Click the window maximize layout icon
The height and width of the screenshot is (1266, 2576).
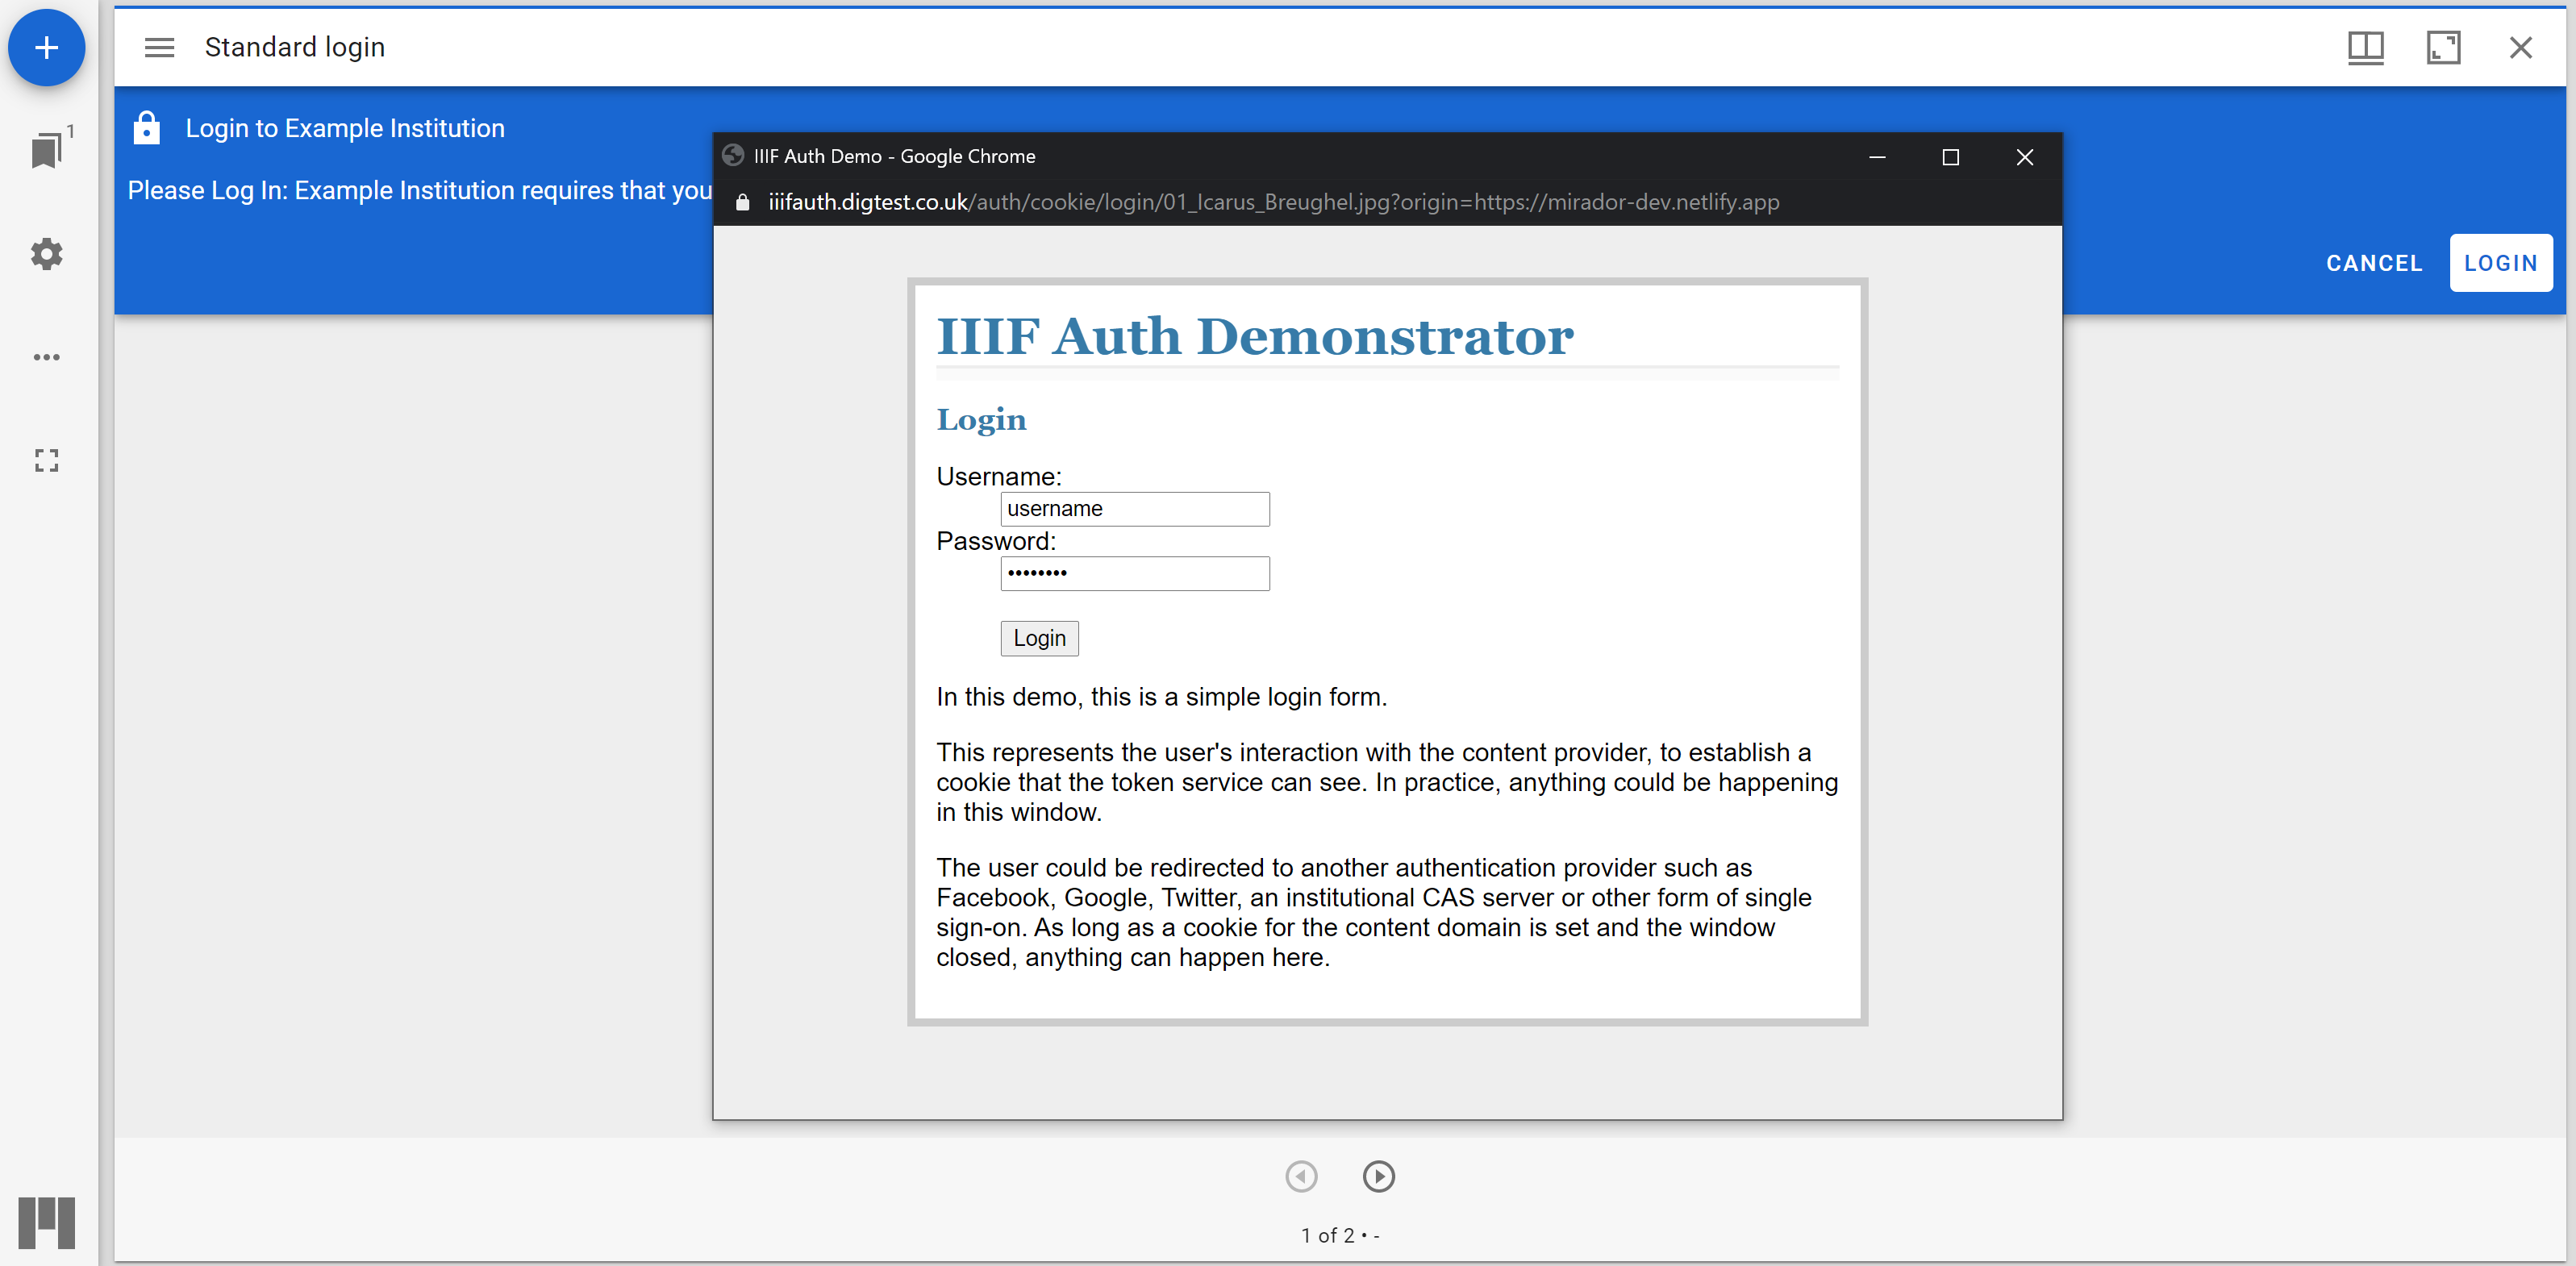click(2443, 47)
